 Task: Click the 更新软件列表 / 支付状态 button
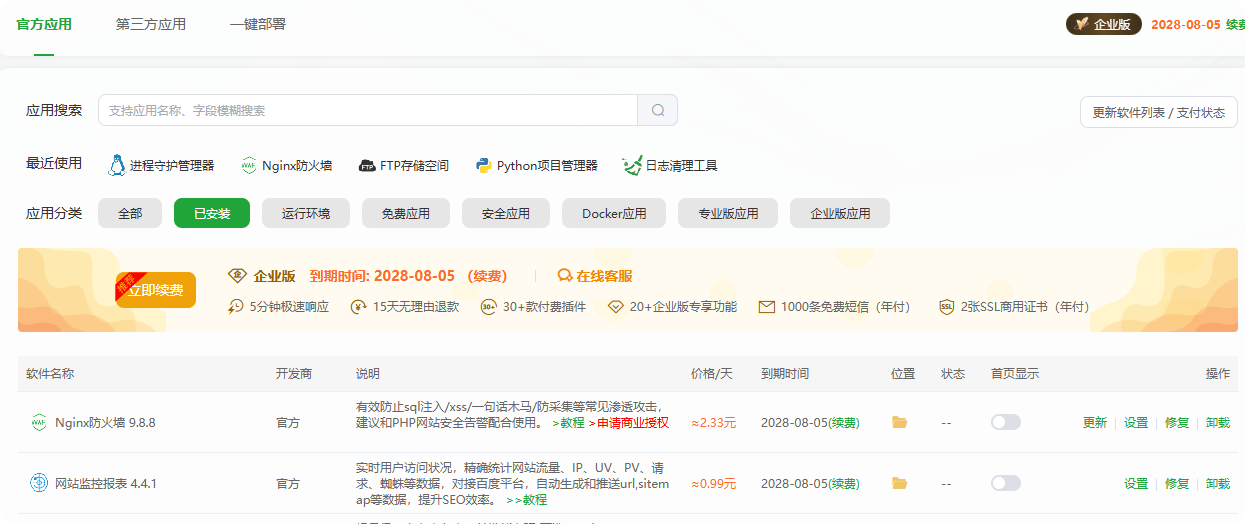coord(1159,112)
